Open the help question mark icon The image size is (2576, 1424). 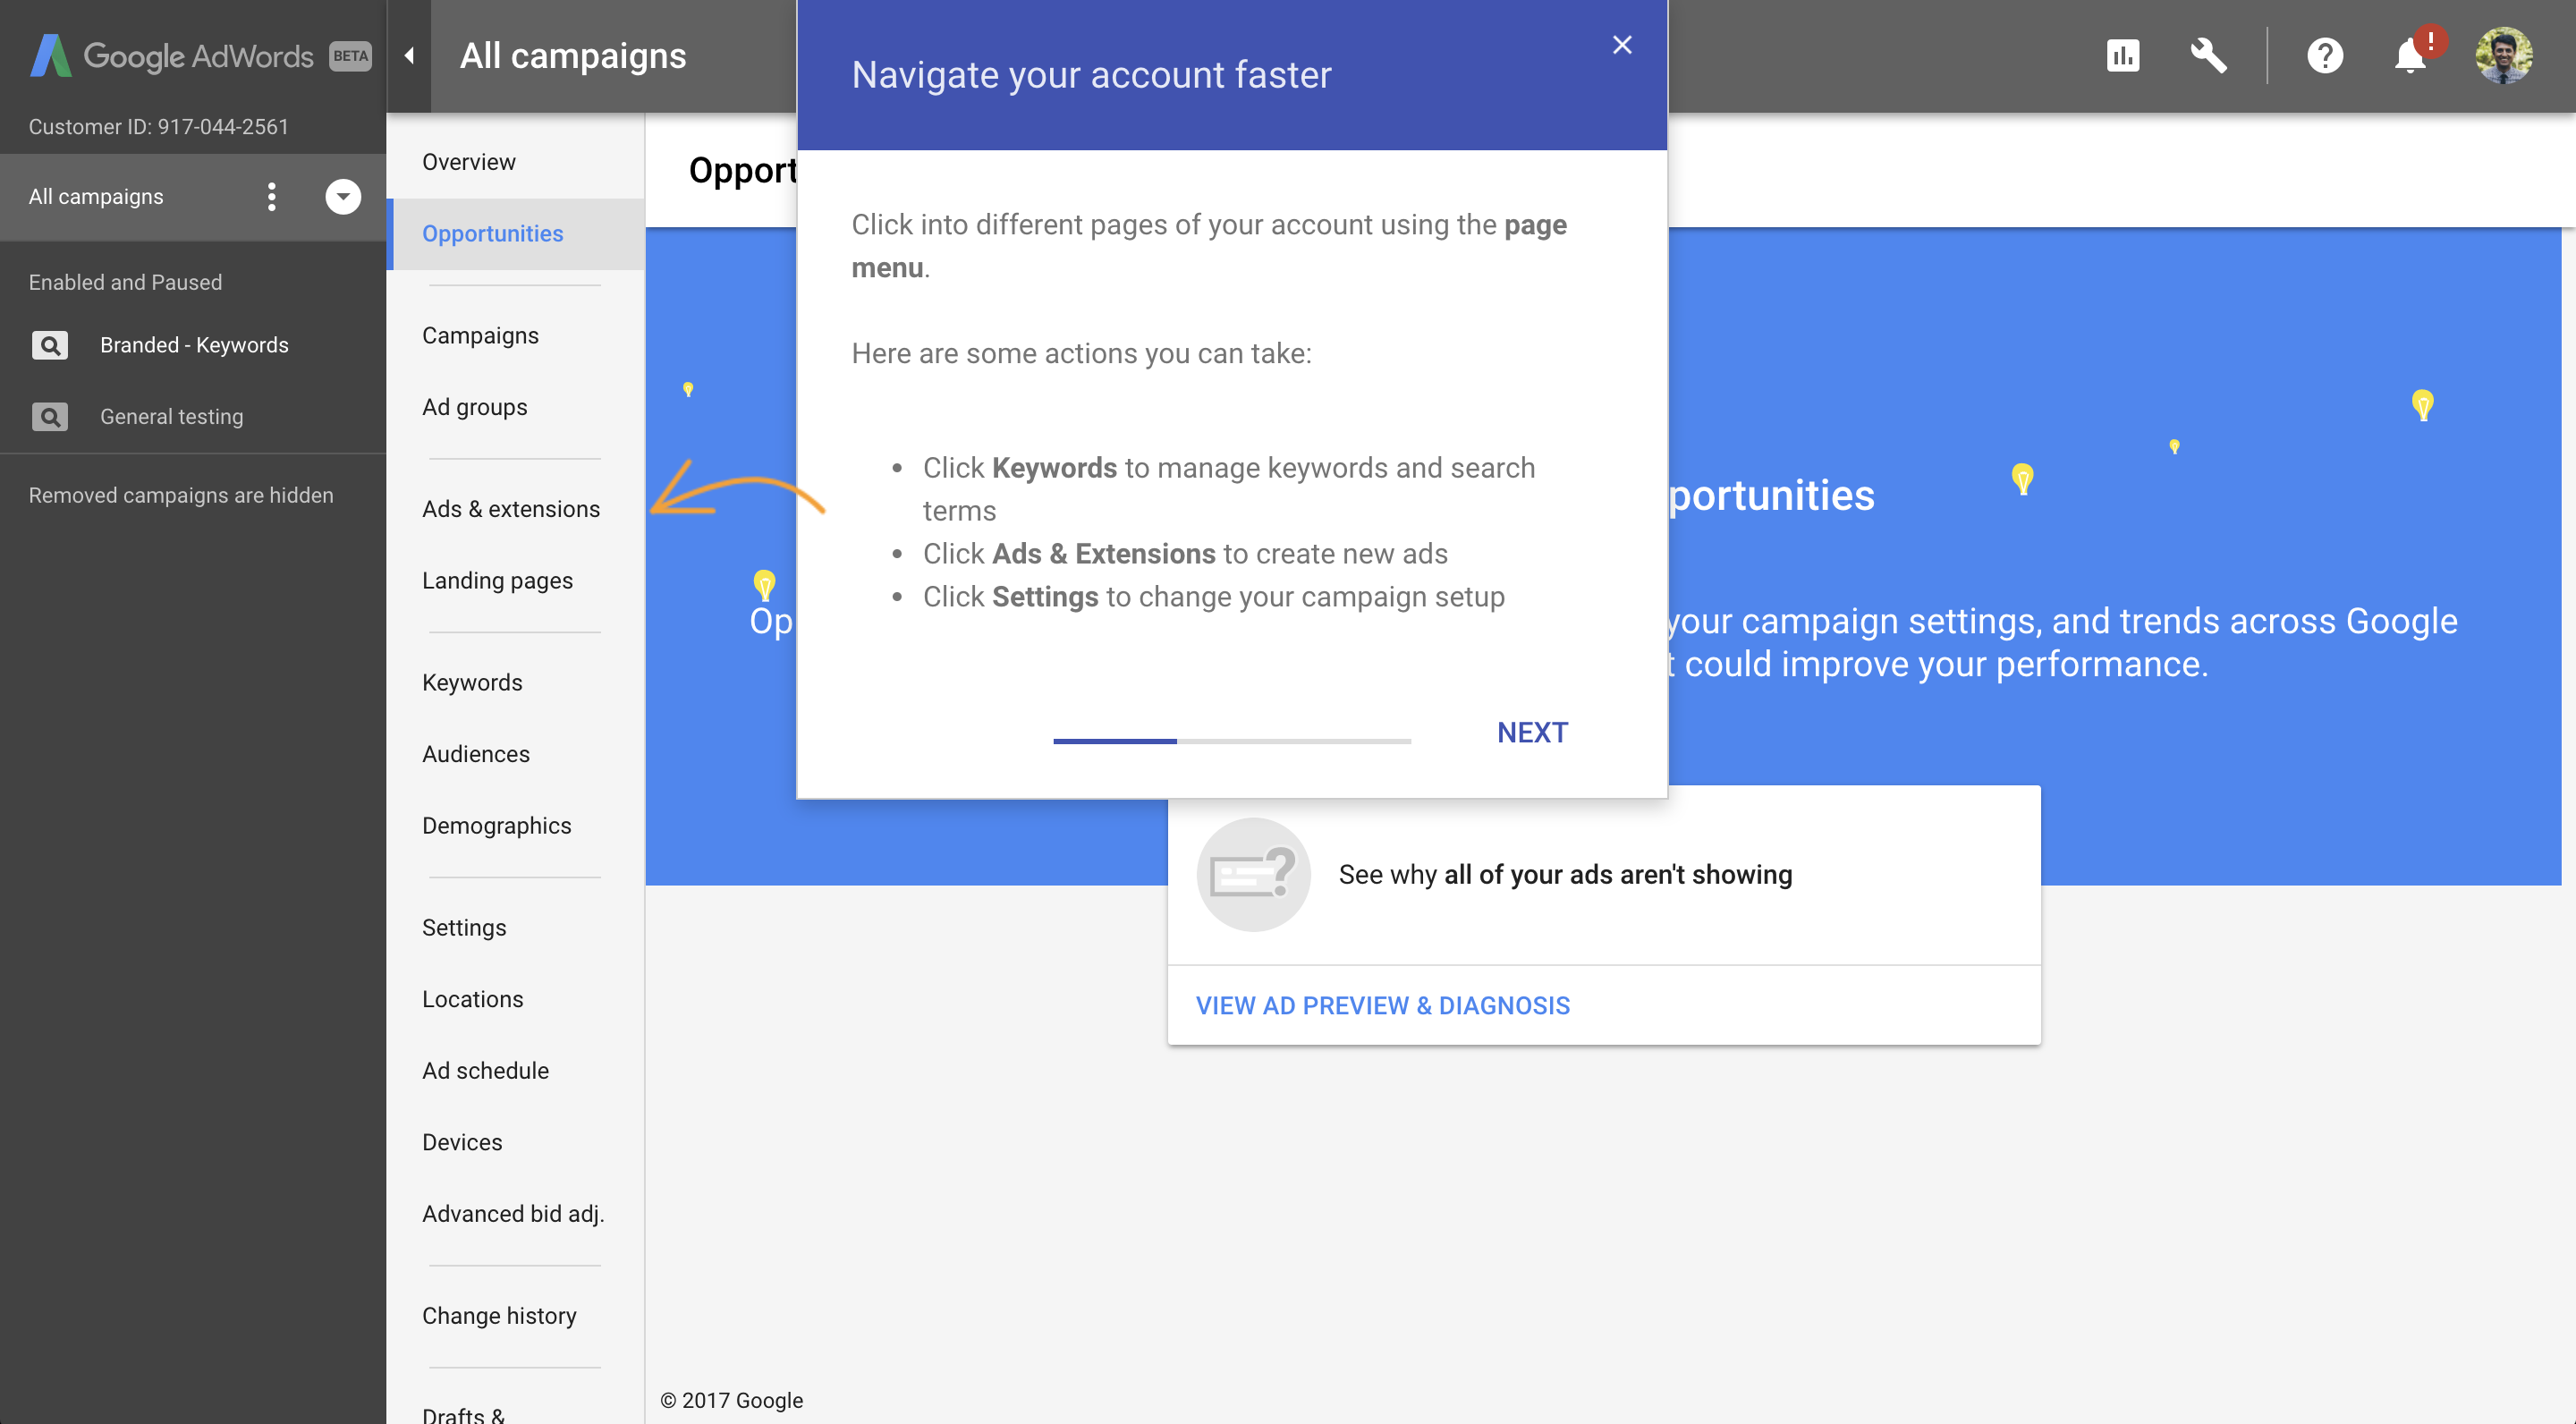pos(2325,55)
